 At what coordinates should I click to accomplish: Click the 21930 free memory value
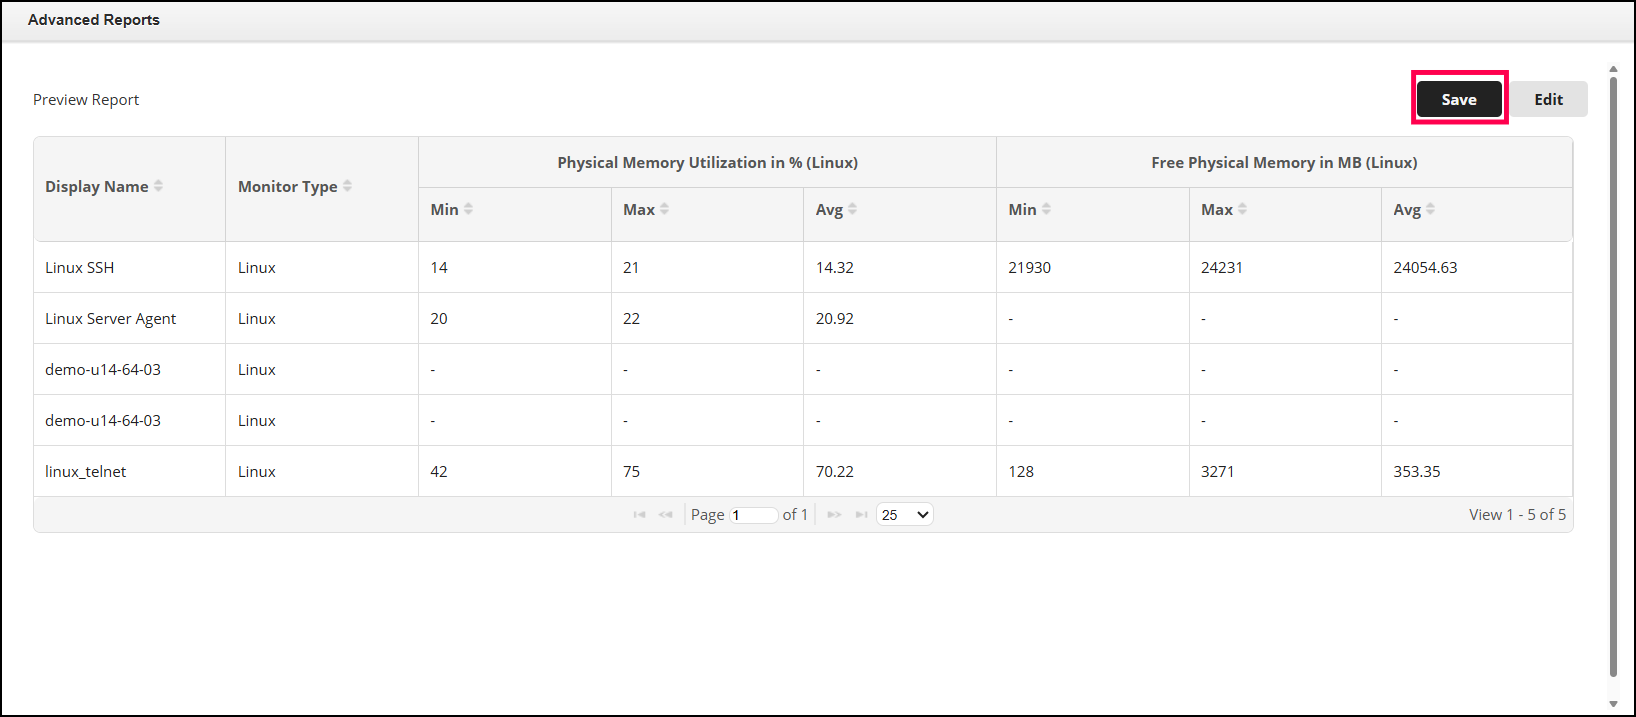coord(1029,267)
